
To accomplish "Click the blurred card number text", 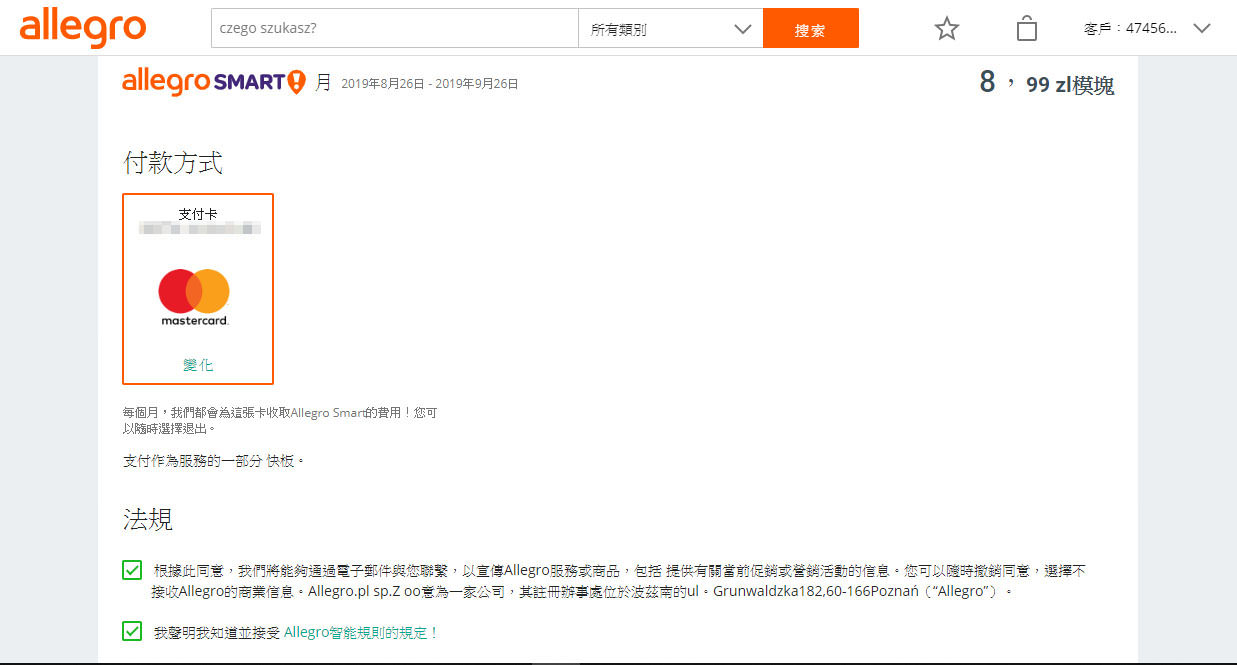I will (200, 229).
